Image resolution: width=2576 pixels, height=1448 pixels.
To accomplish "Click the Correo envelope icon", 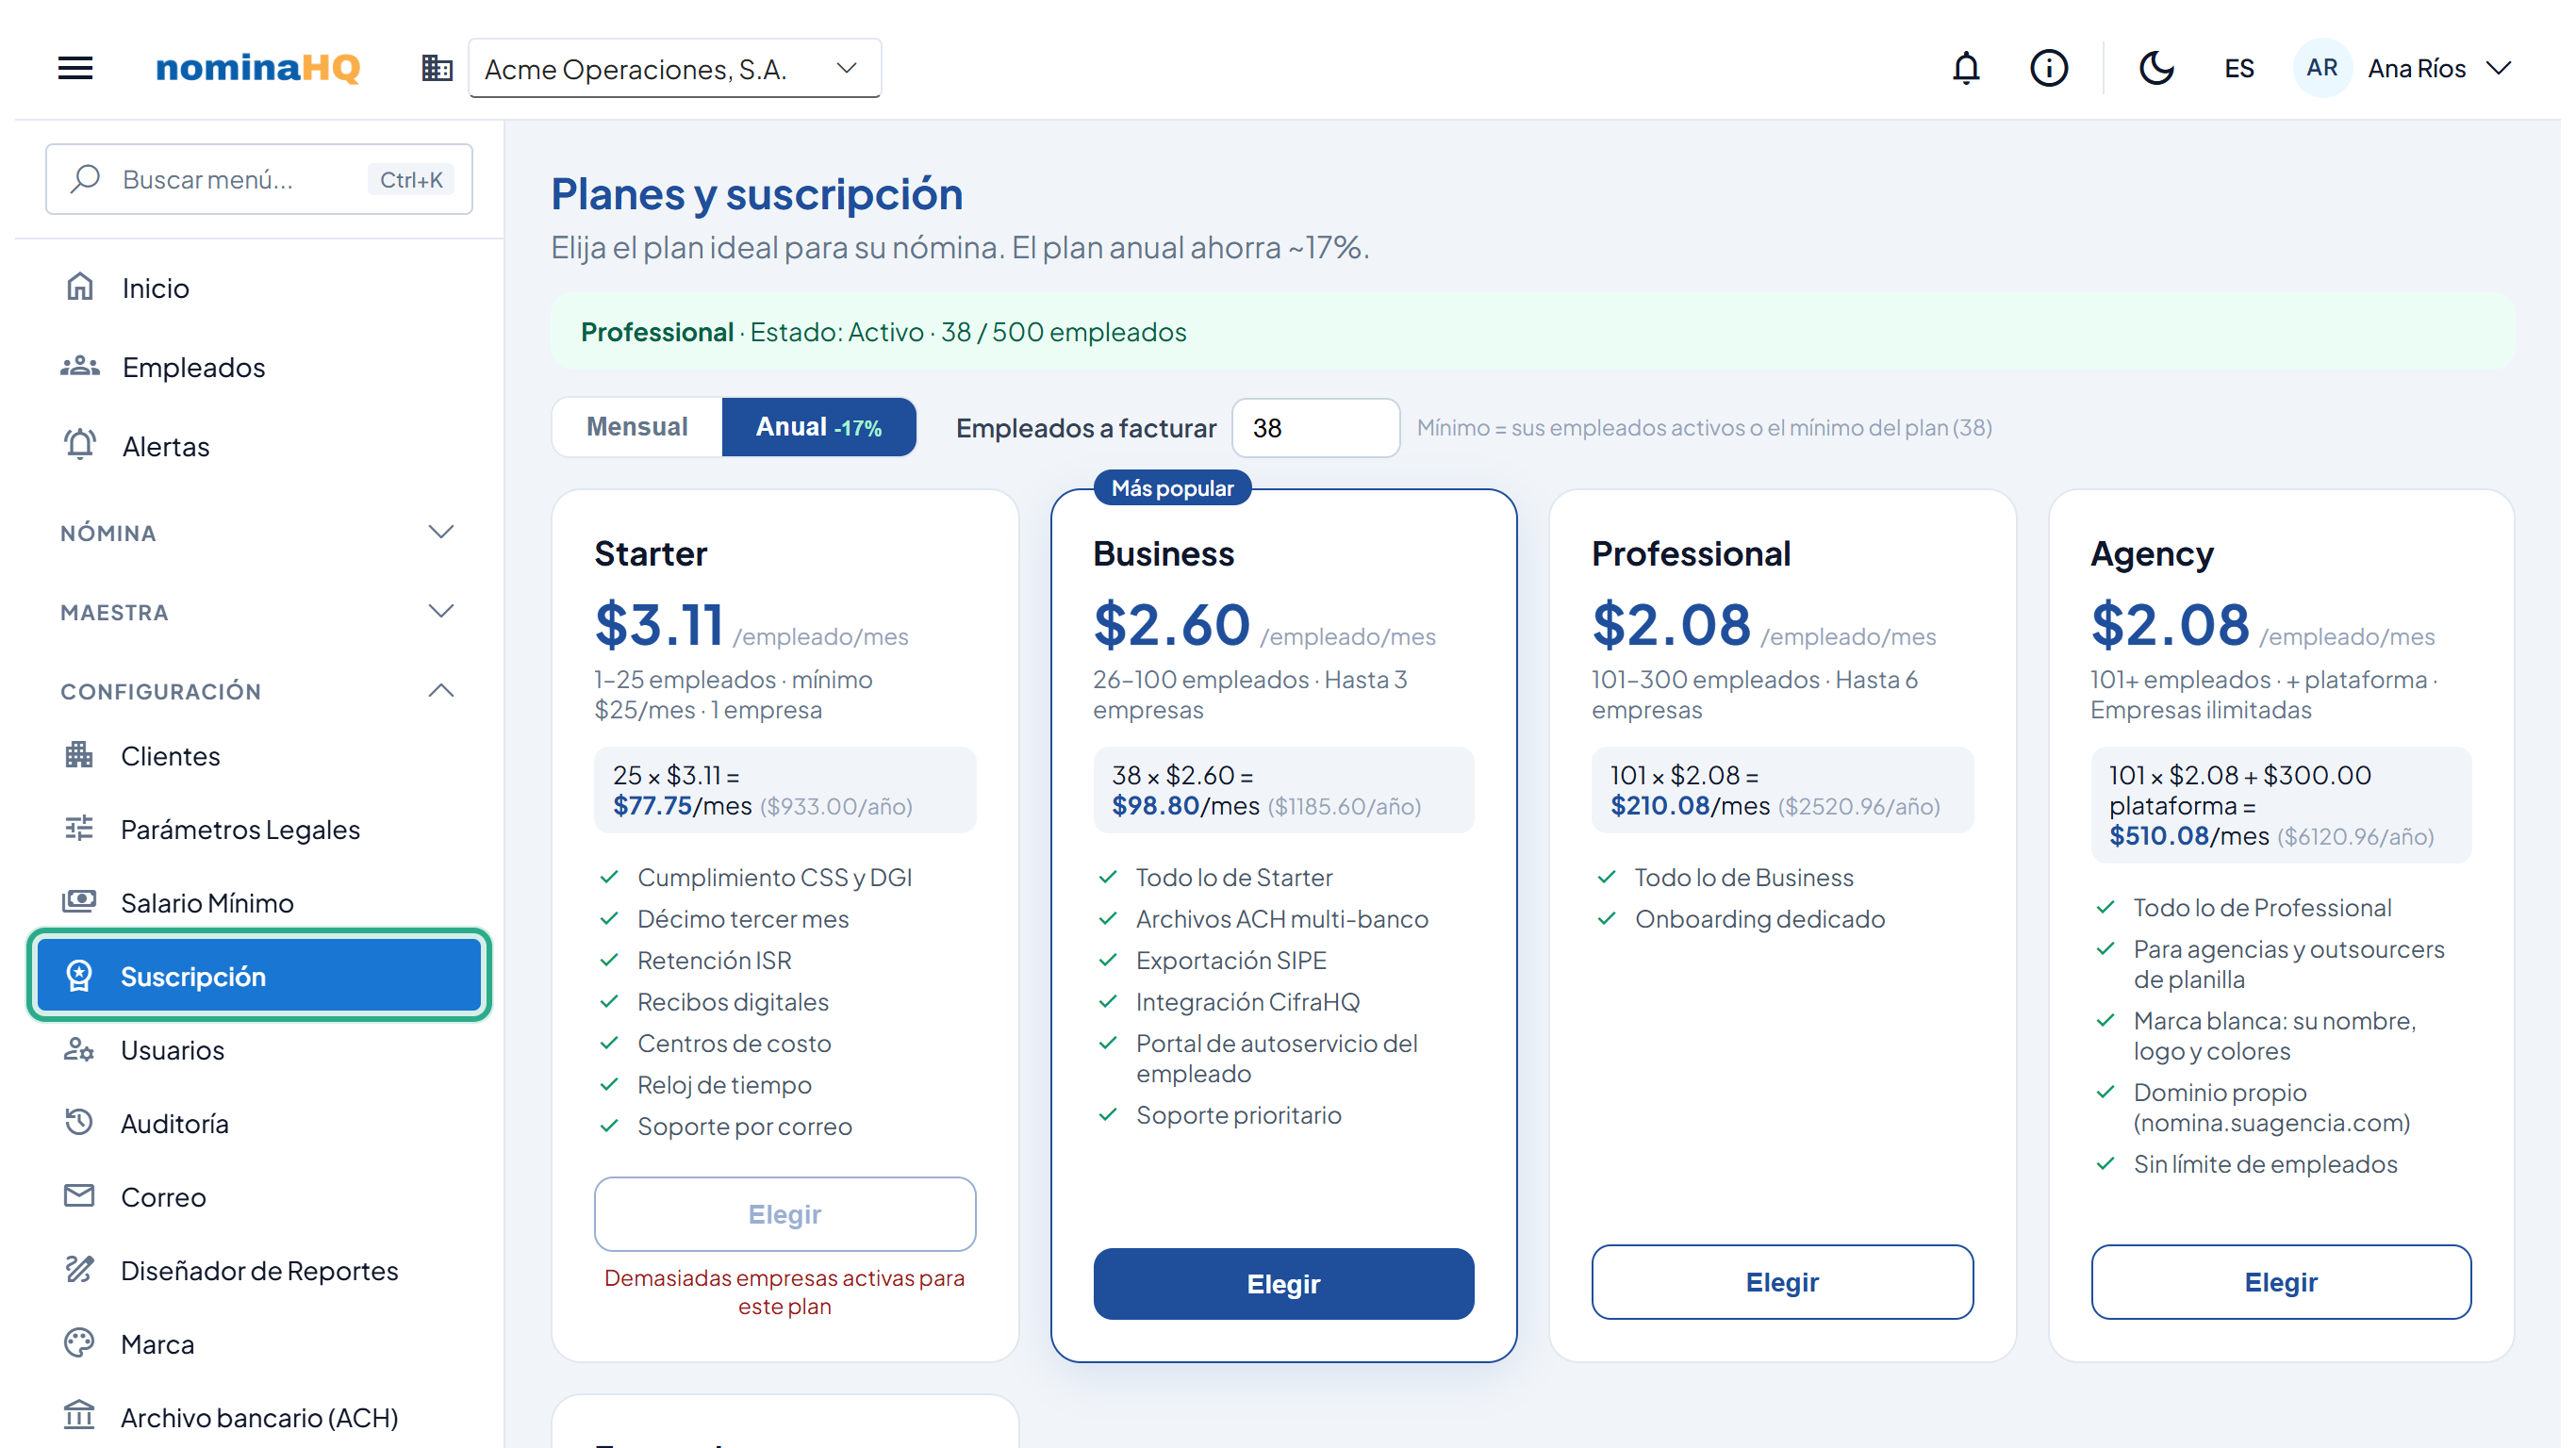I will (x=79, y=1196).
